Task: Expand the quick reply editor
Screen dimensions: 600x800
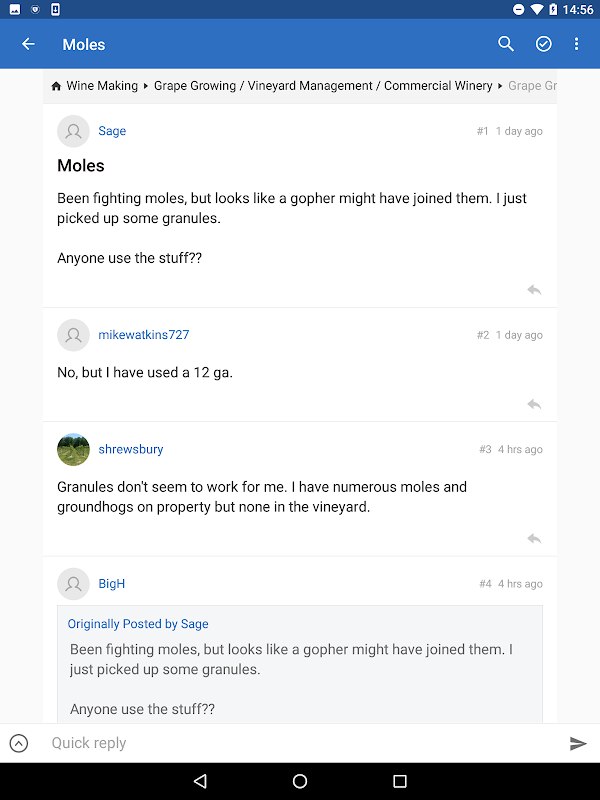Action: click(19, 743)
